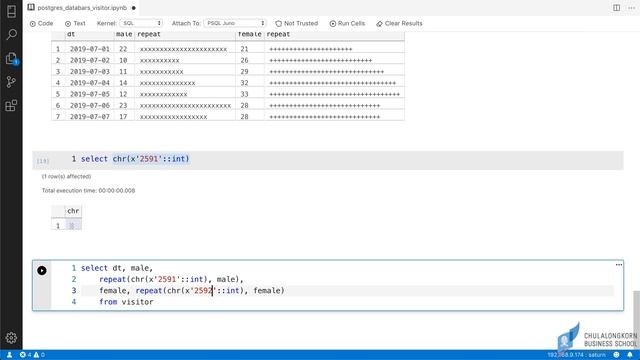Click the '(1 row(s) affected)' message
The height and width of the screenshot is (360, 640).
coord(66,176)
